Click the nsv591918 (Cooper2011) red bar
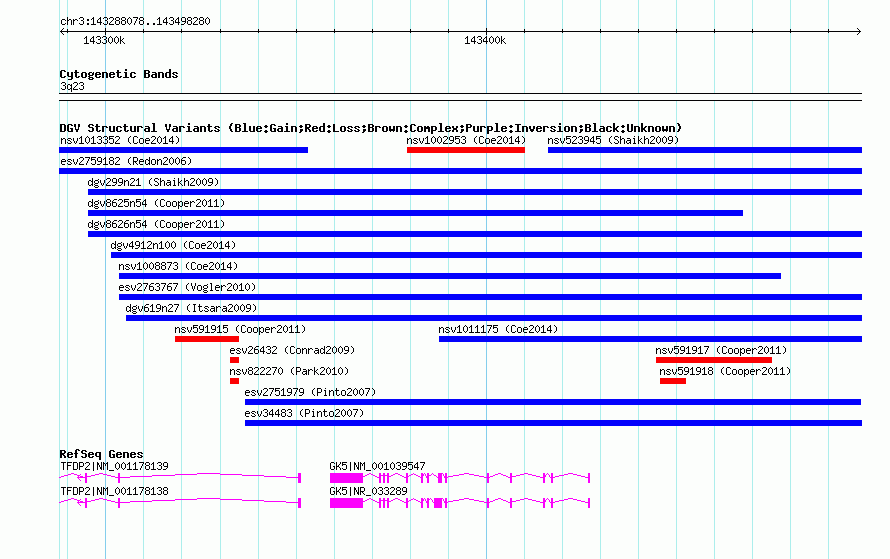Image resolution: width=890 pixels, height=559 pixels. point(673,381)
